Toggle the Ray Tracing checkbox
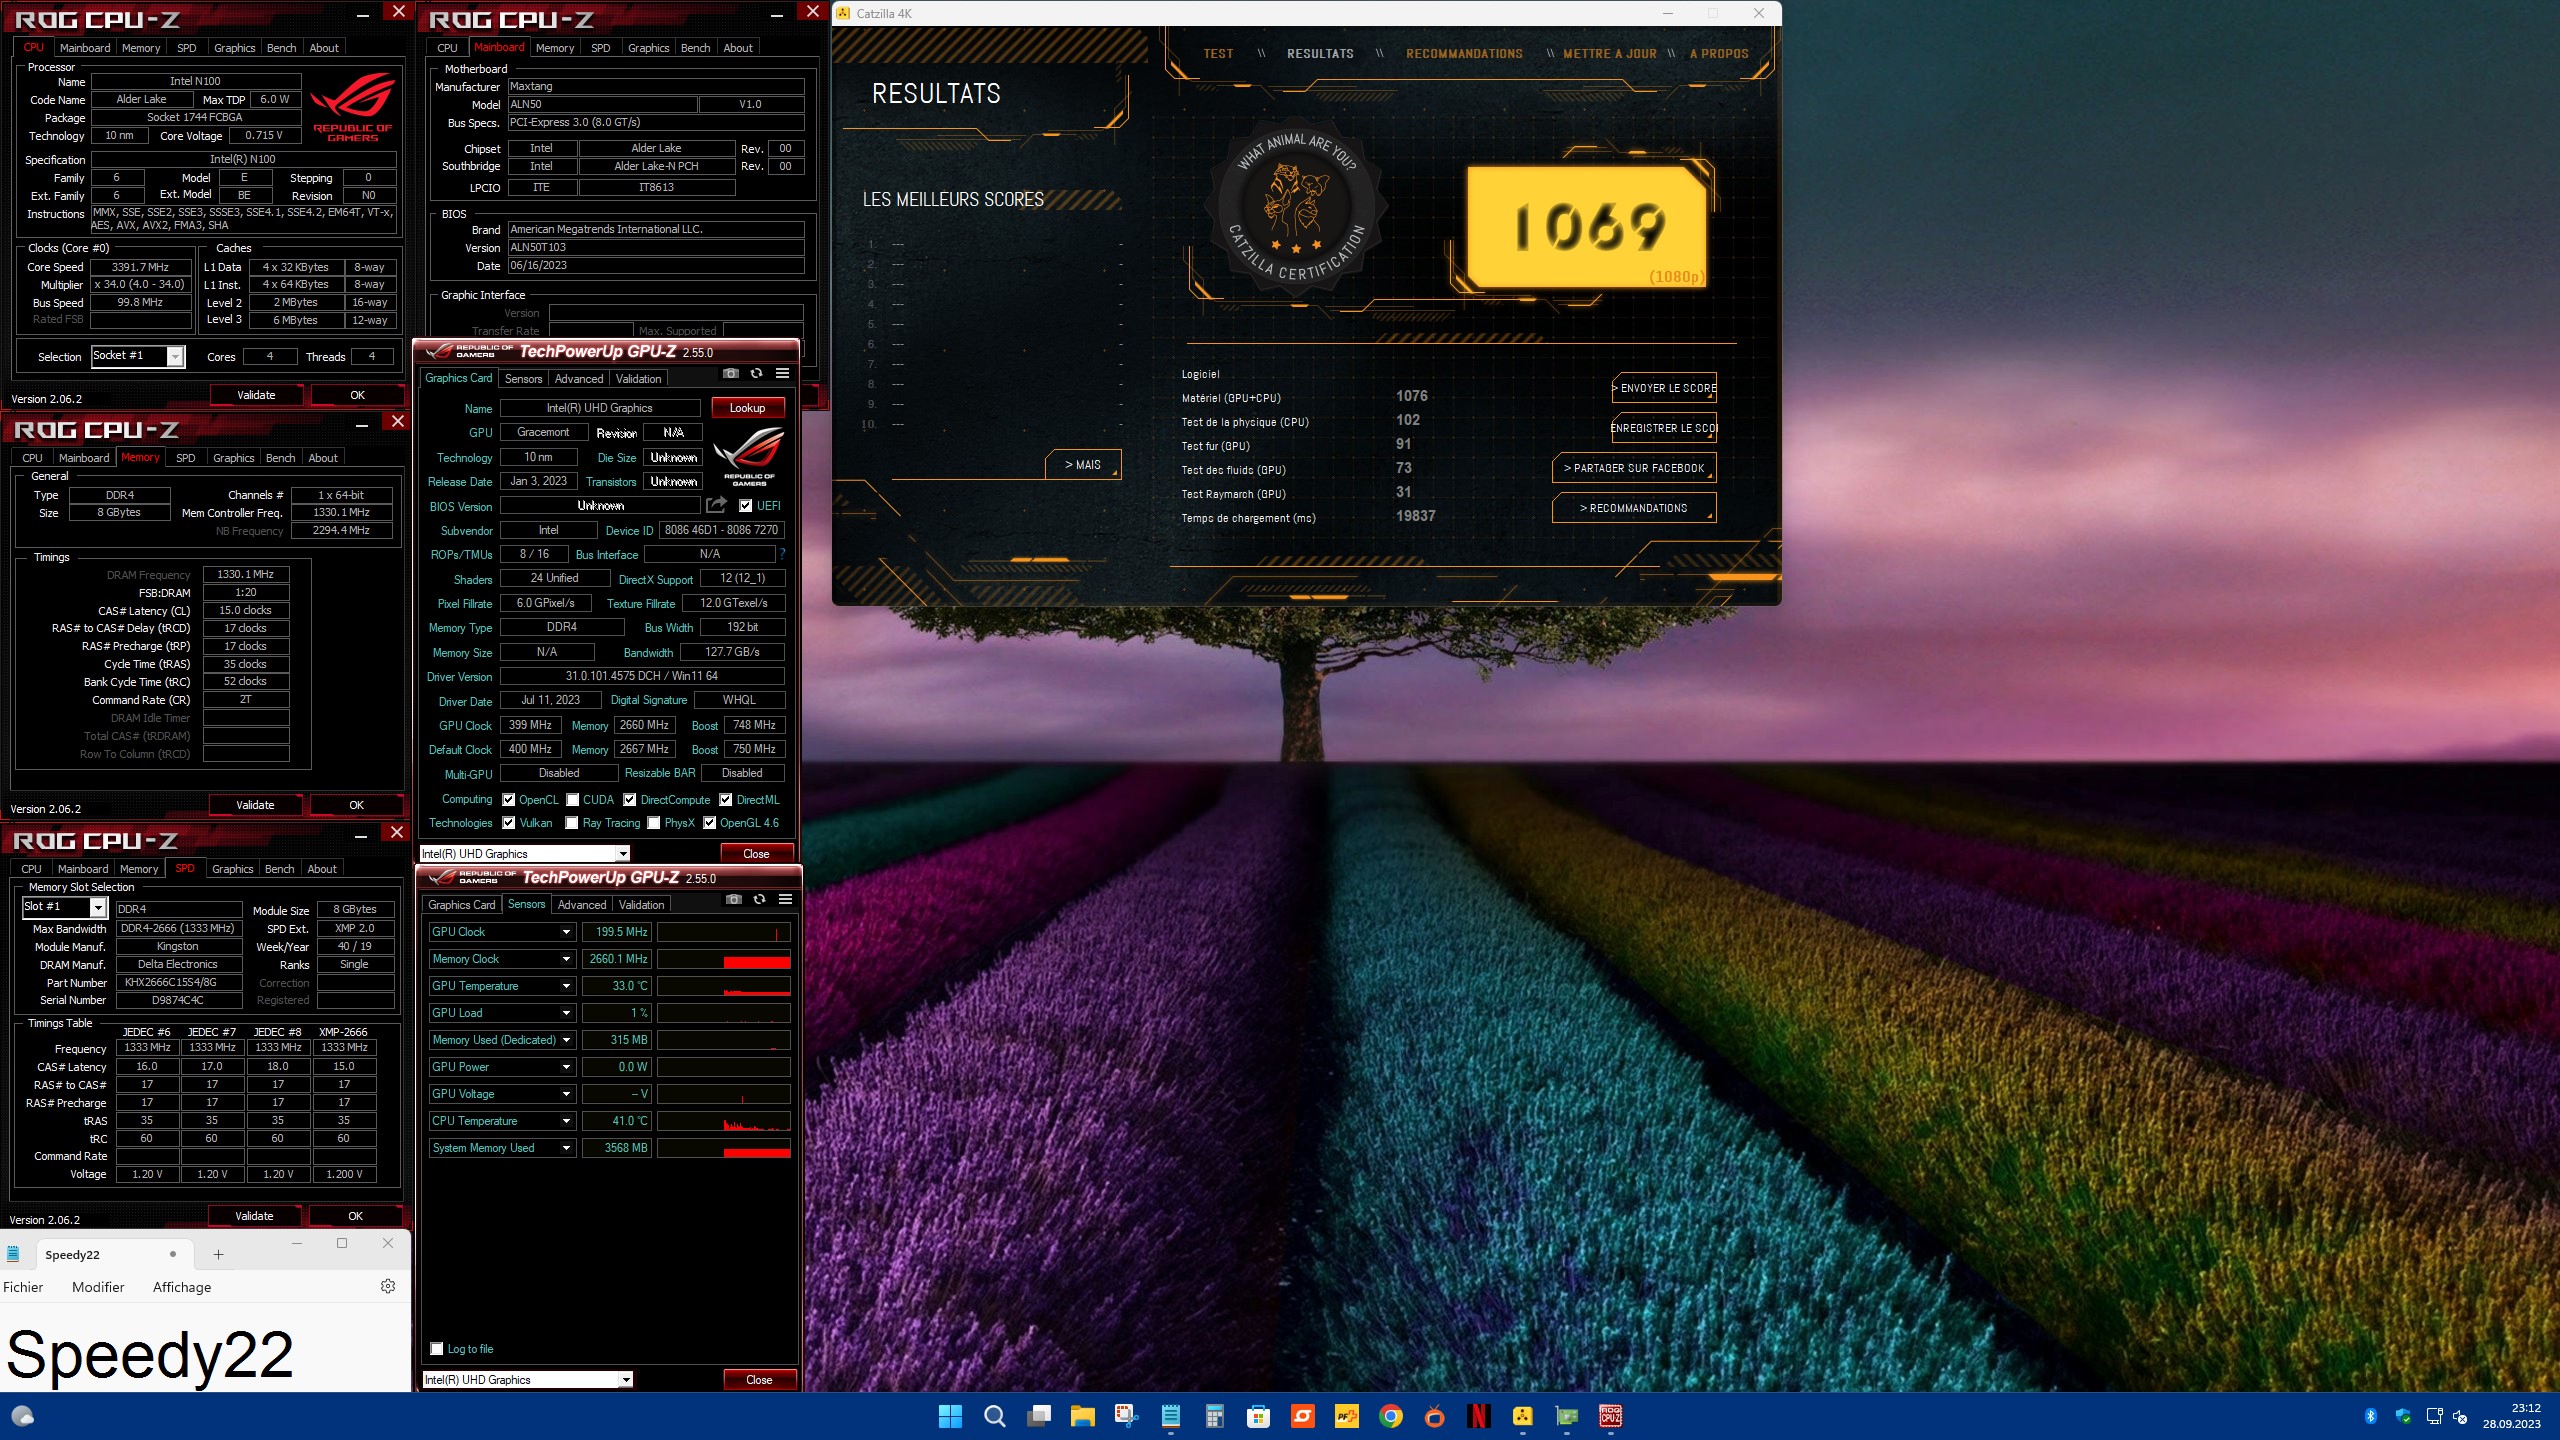2560x1440 pixels. coord(572,822)
